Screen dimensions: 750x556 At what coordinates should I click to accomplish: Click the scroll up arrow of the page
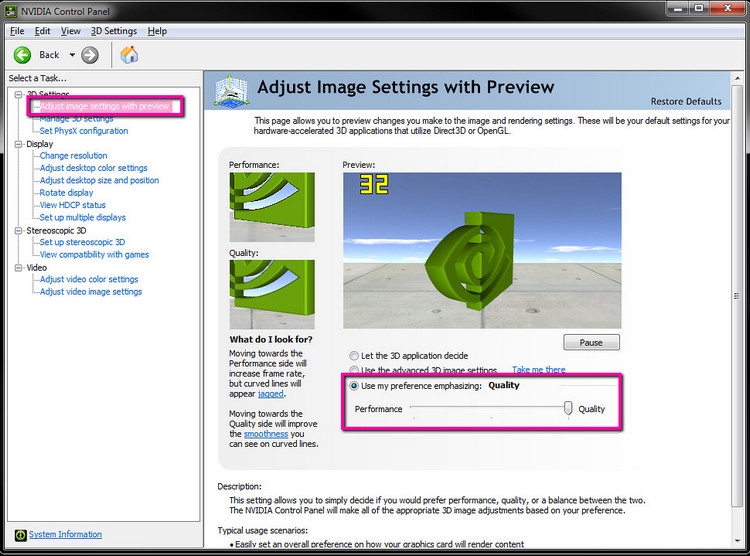pos(737,78)
